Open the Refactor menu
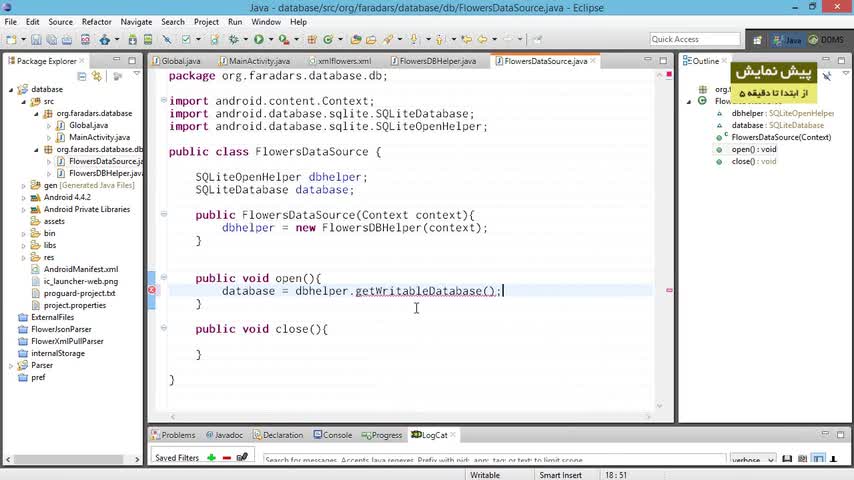This screenshot has height=480, width=854. pos(96,22)
